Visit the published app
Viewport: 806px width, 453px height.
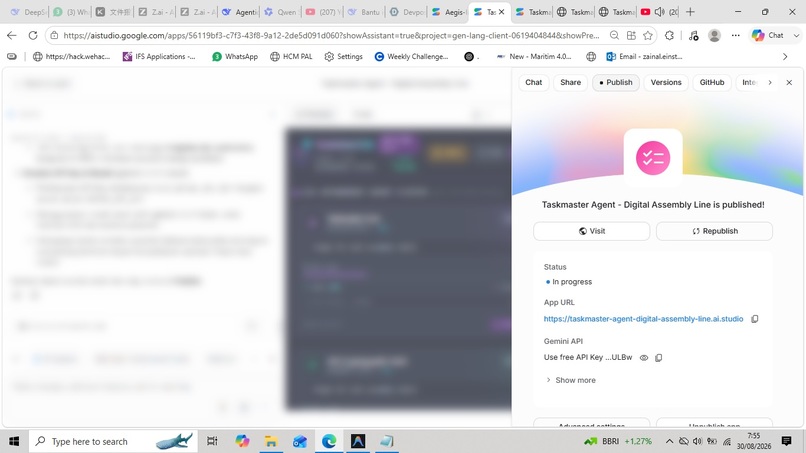pyautogui.click(x=592, y=231)
